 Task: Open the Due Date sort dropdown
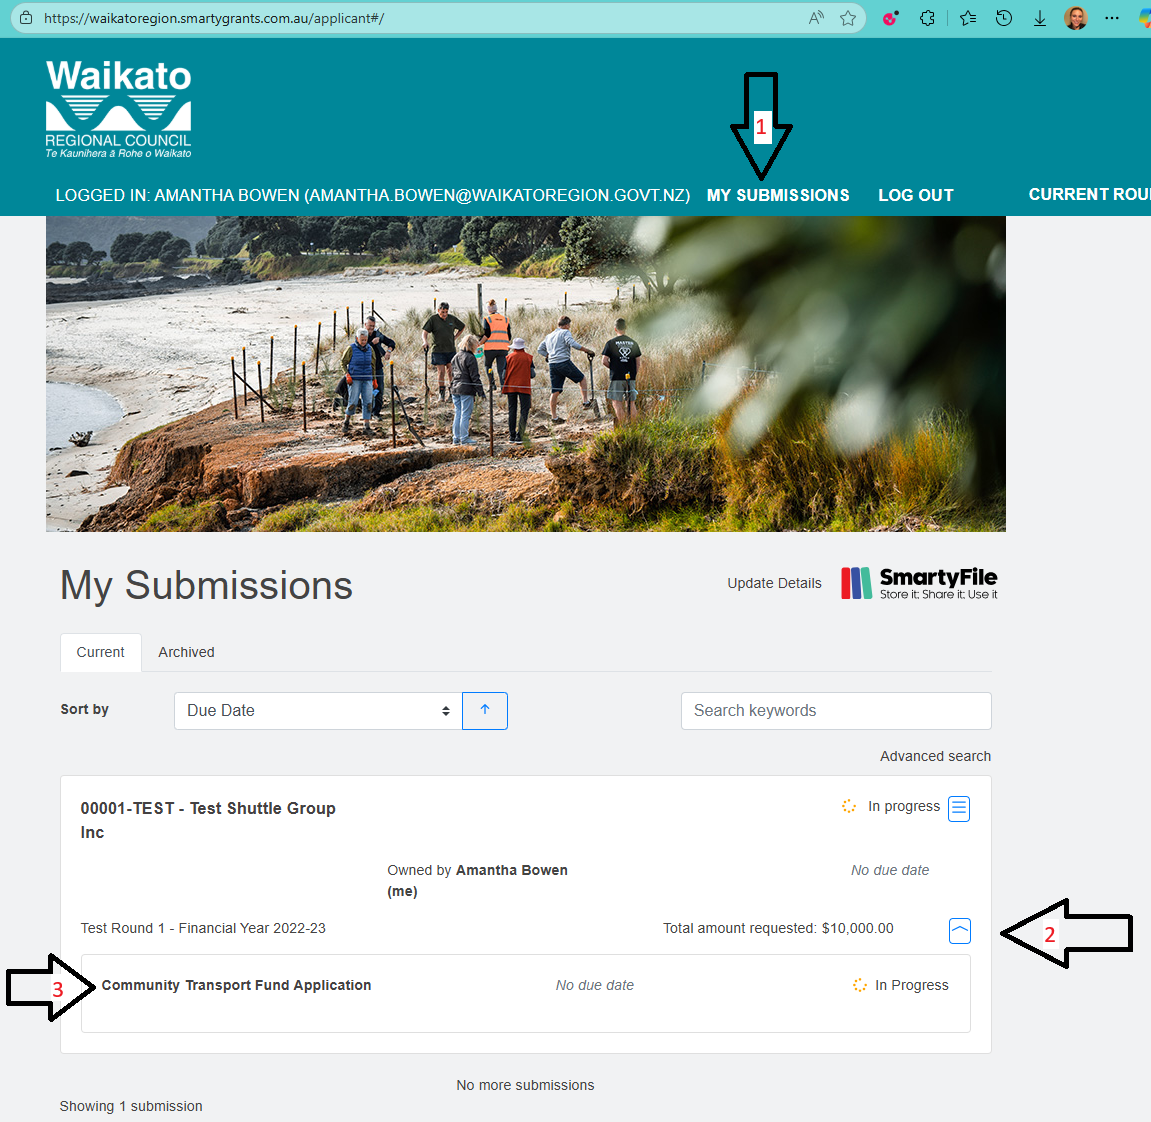pos(318,710)
